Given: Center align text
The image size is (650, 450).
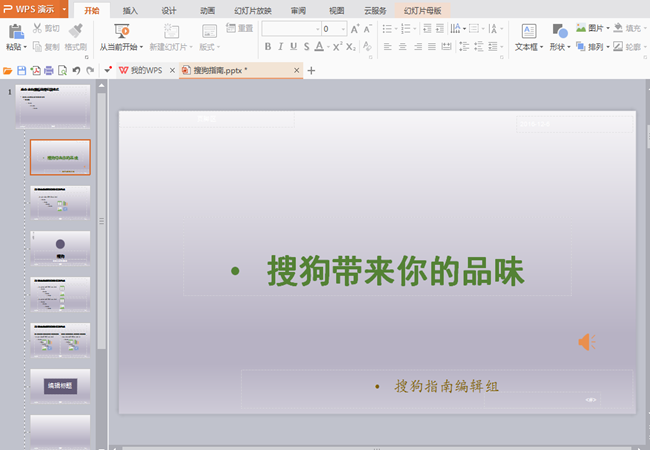Looking at the screenshot, I should 403,47.
